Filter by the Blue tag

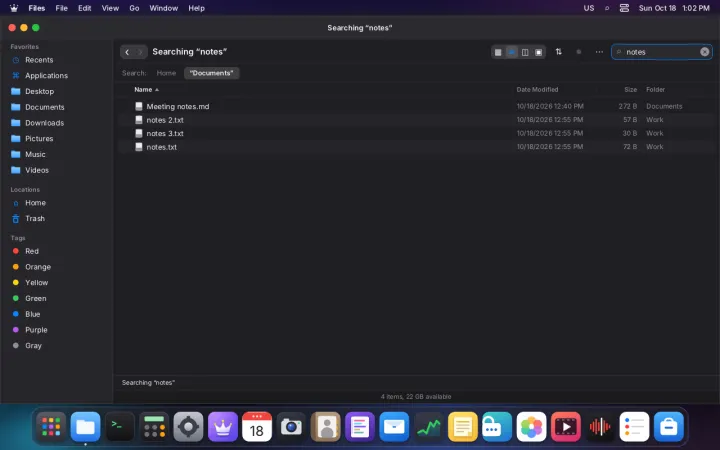tap(56, 314)
